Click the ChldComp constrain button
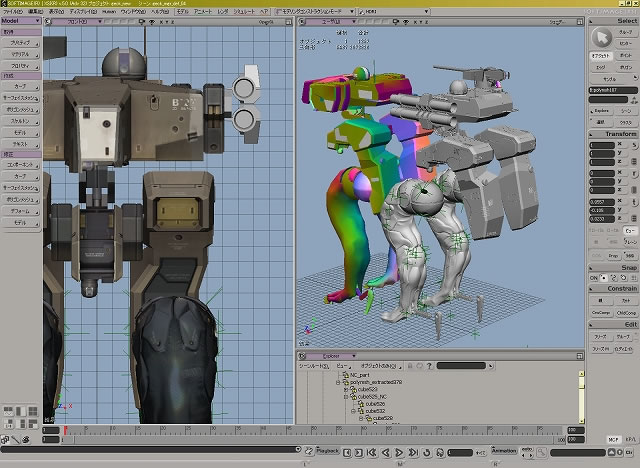 click(624, 312)
